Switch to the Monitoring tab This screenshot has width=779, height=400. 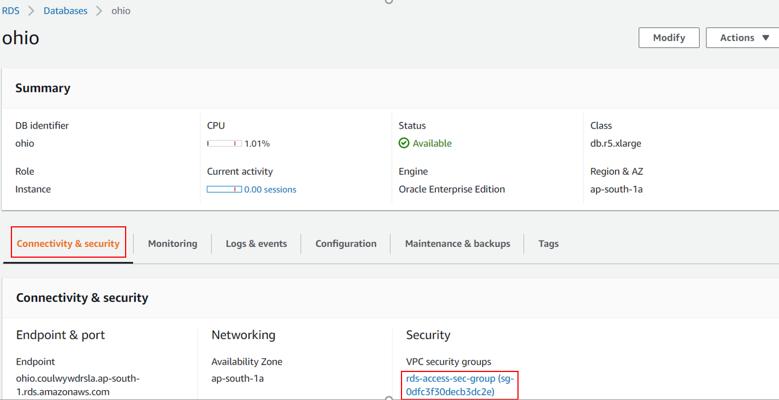[172, 243]
